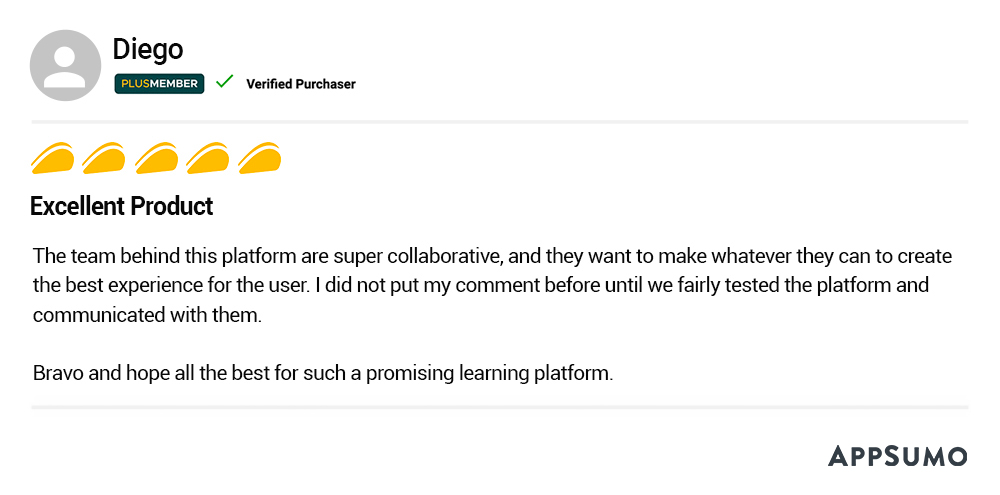Click the Verified Purchaser label

pos(301,84)
